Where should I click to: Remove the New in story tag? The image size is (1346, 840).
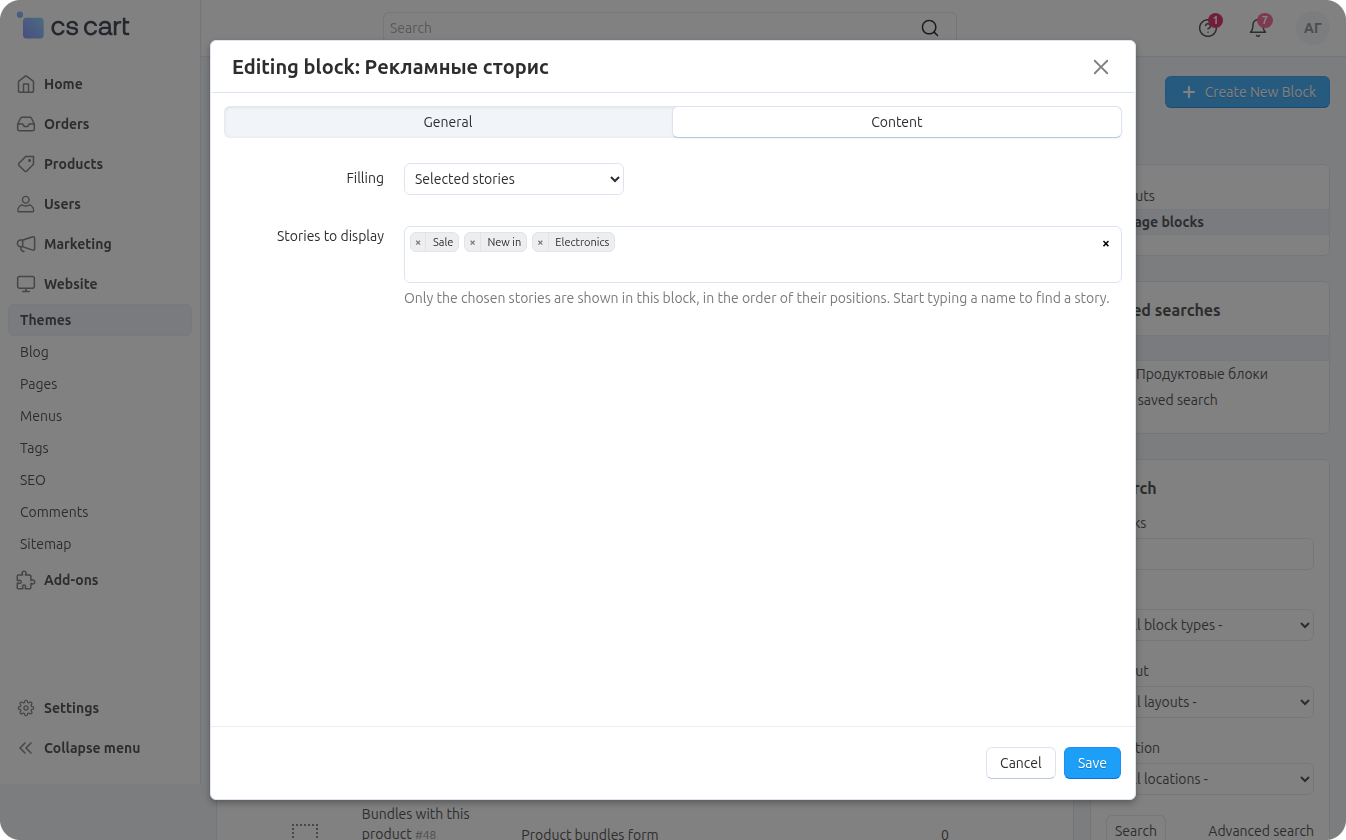click(x=472, y=242)
